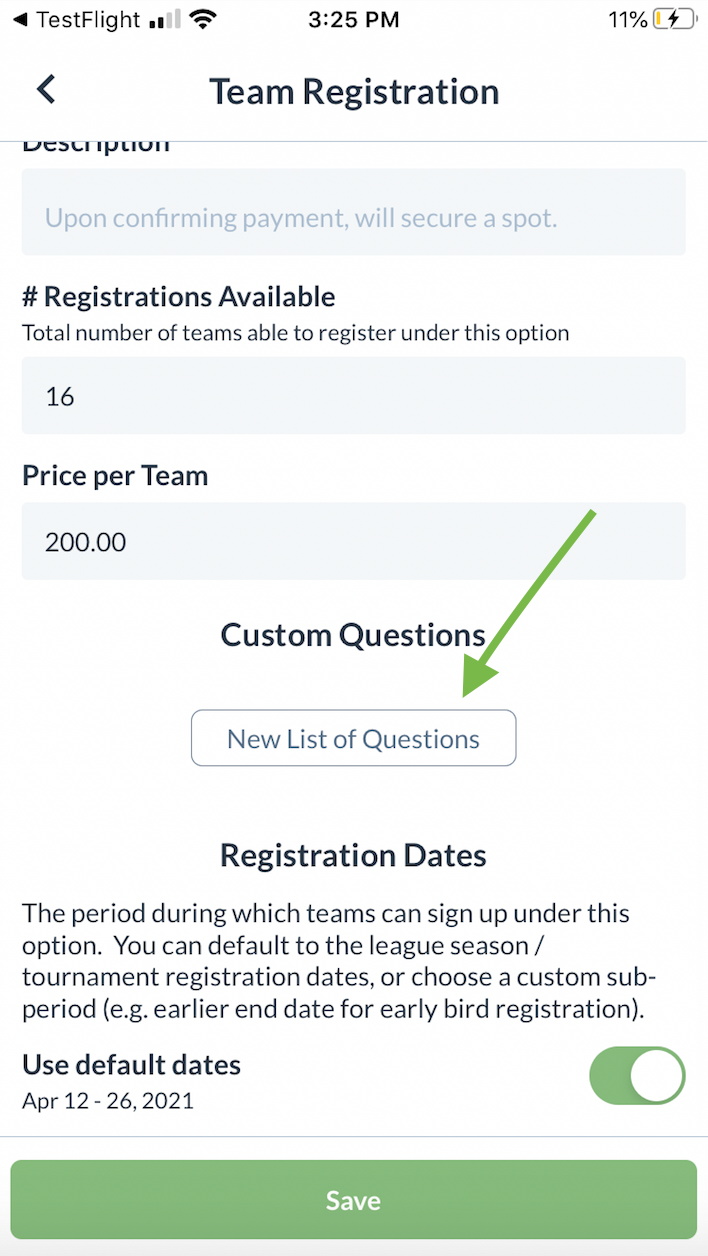
Task: Tap the back chevron in header
Action: click(x=46, y=90)
